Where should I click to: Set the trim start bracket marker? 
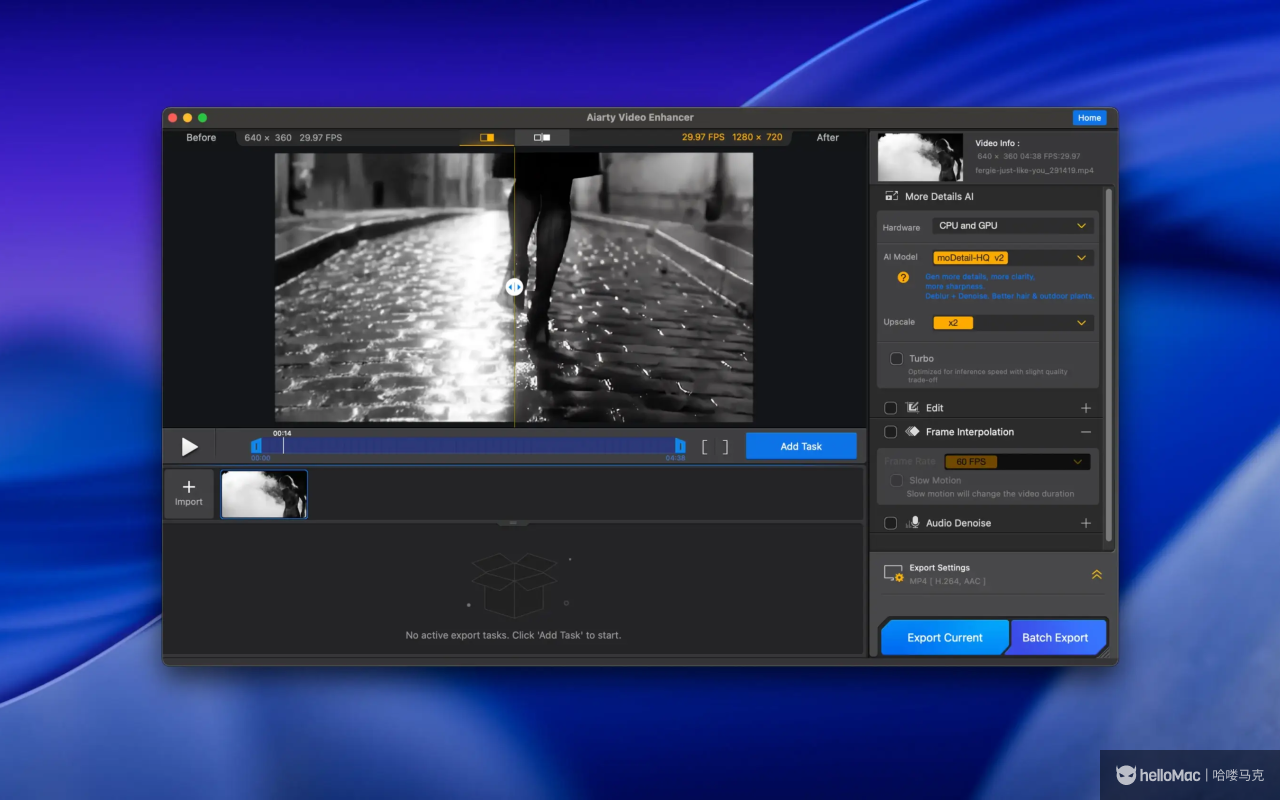[705, 447]
